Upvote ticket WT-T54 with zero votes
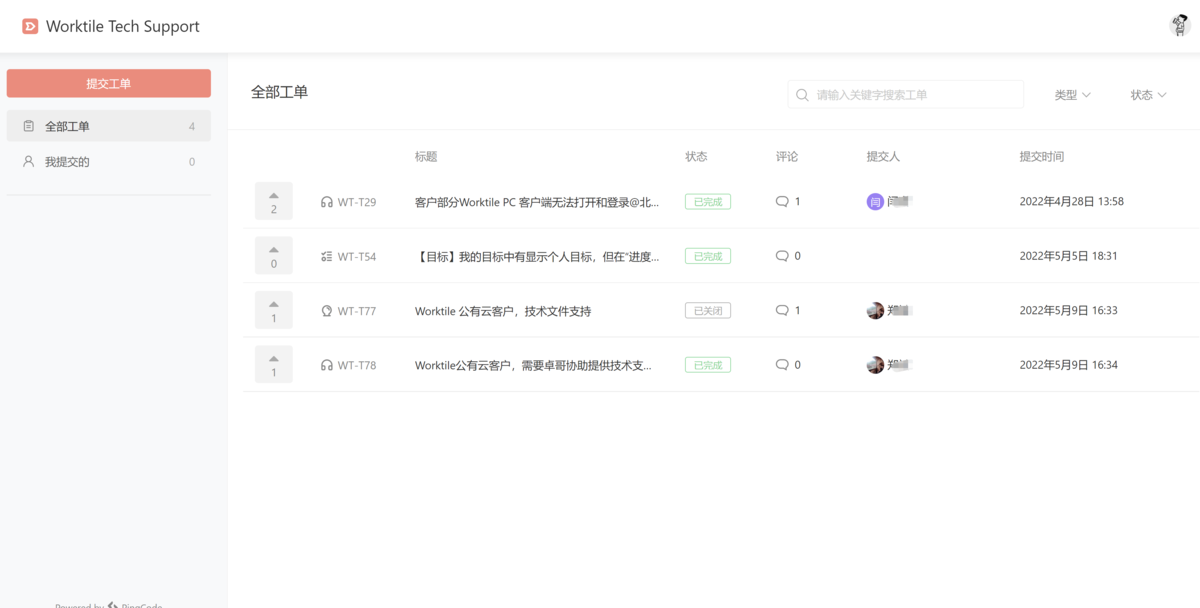The image size is (1200, 608). [274, 255]
